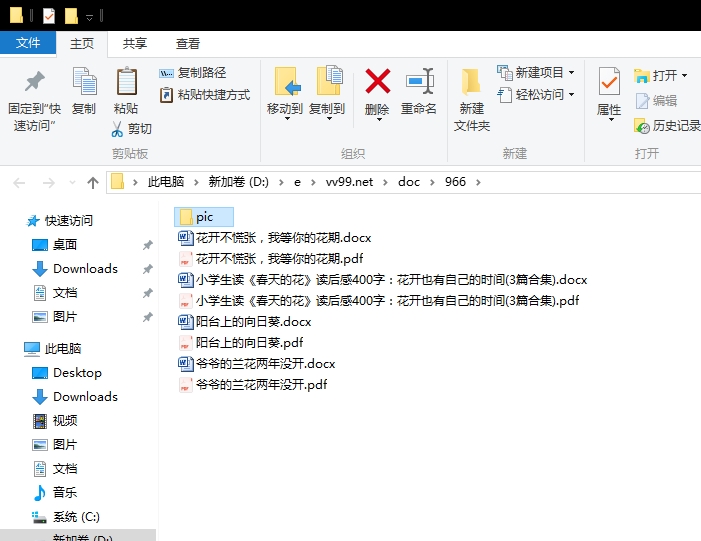Click the red Delete X icon
The image size is (701, 541).
click(x=378, y=81)
